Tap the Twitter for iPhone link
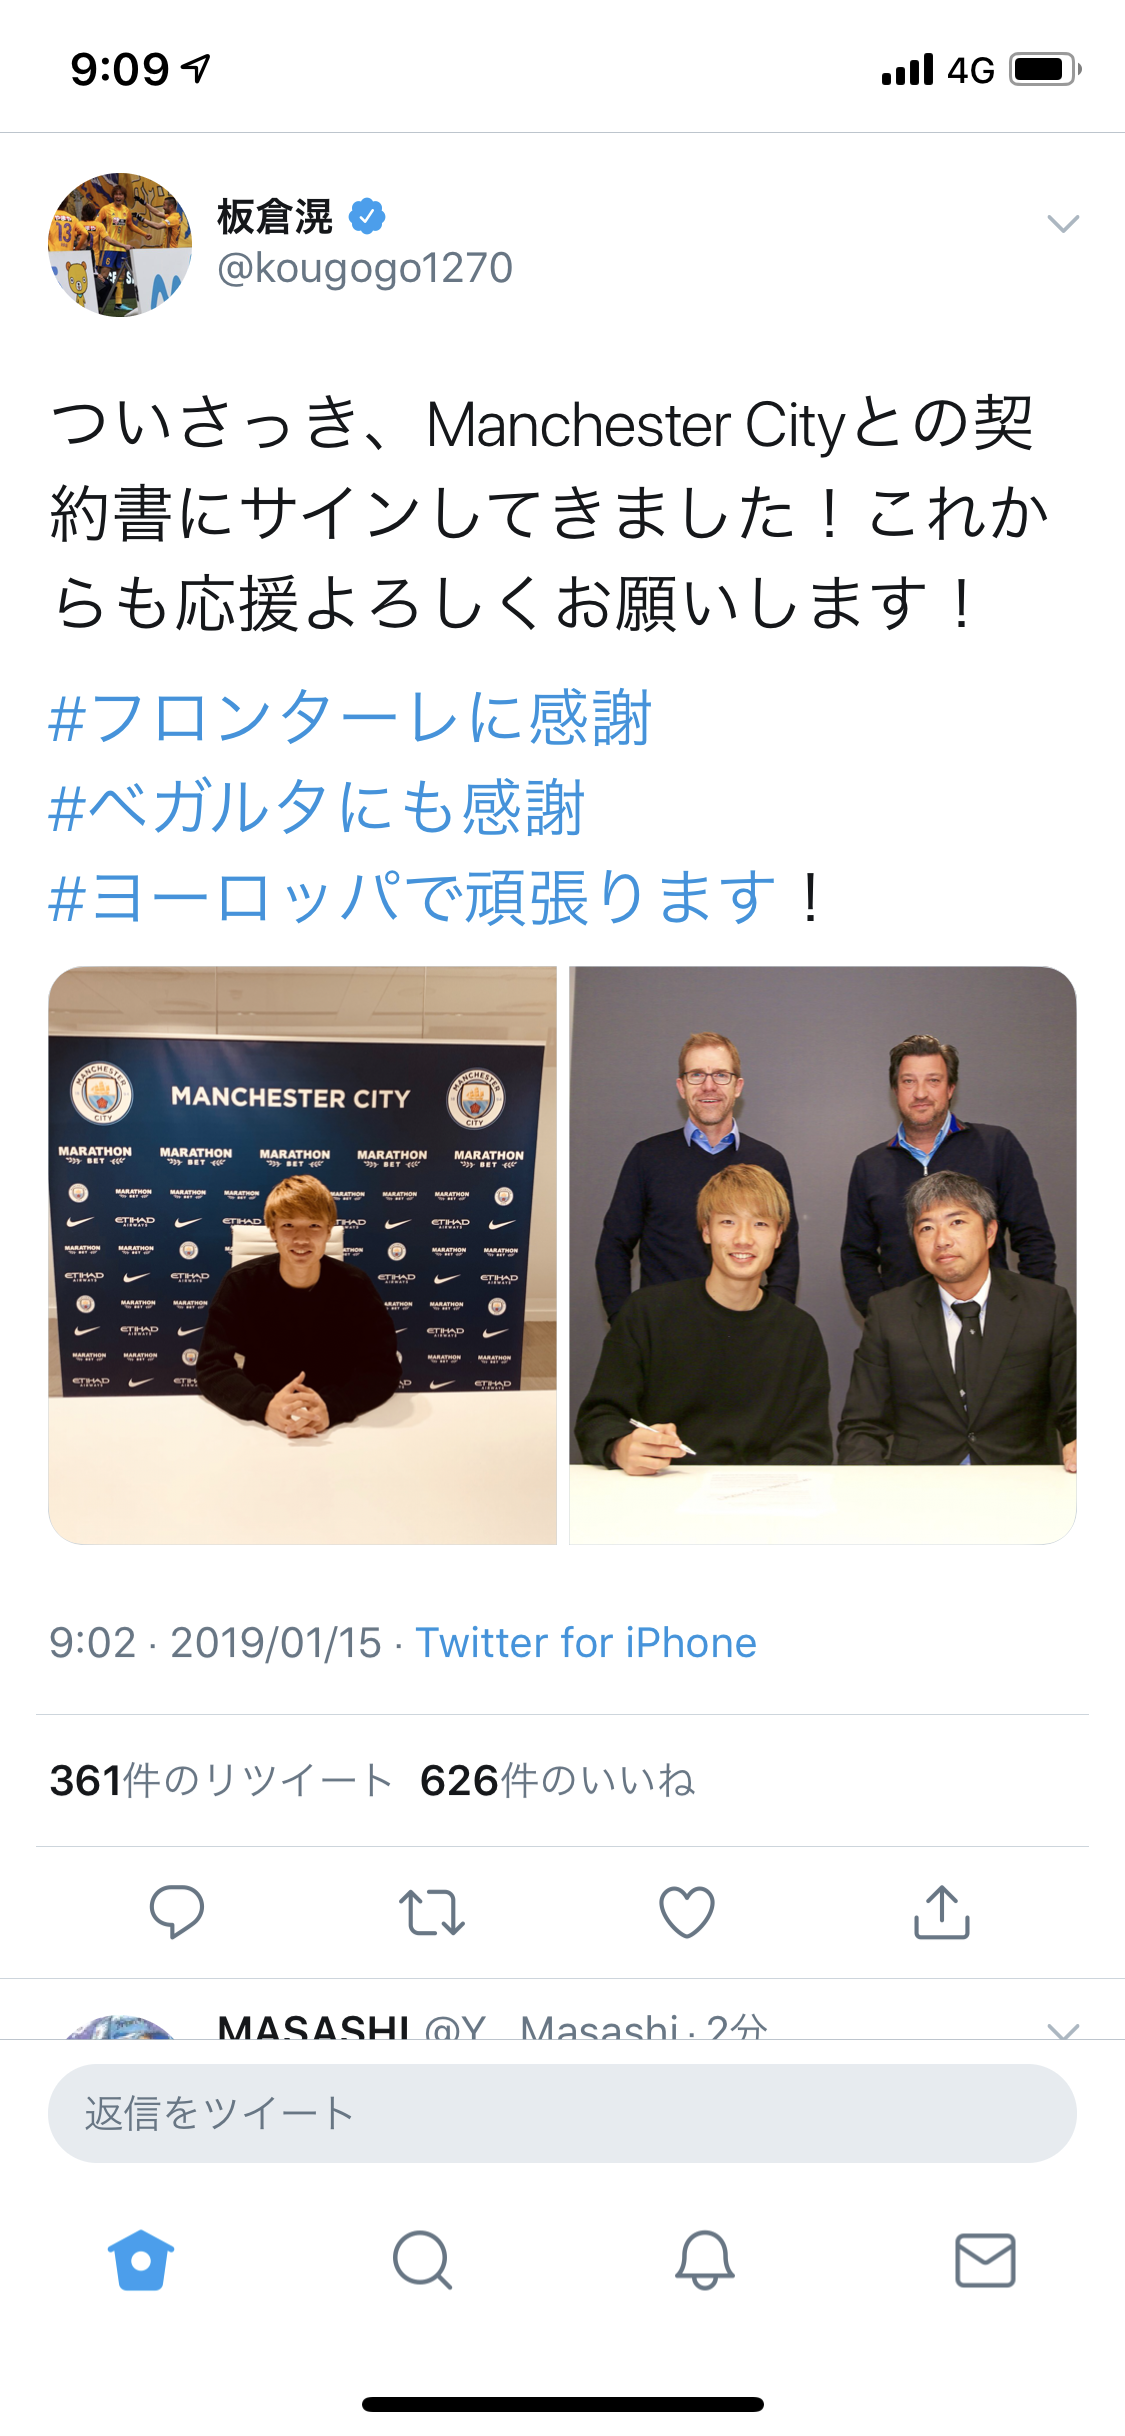 [x=586, y=1643]
